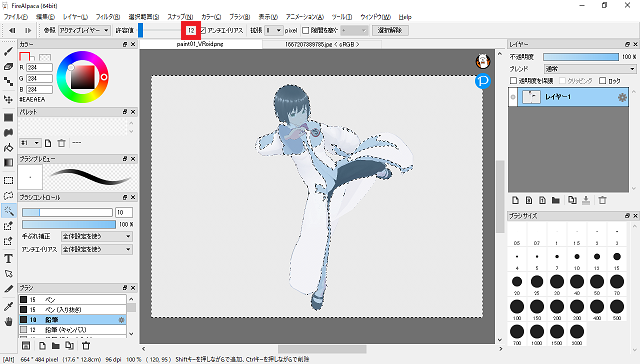Viewport: 640px width, 364px height.
Task: Select the Fill rectangle shape tool
Action: pos(9,118)
